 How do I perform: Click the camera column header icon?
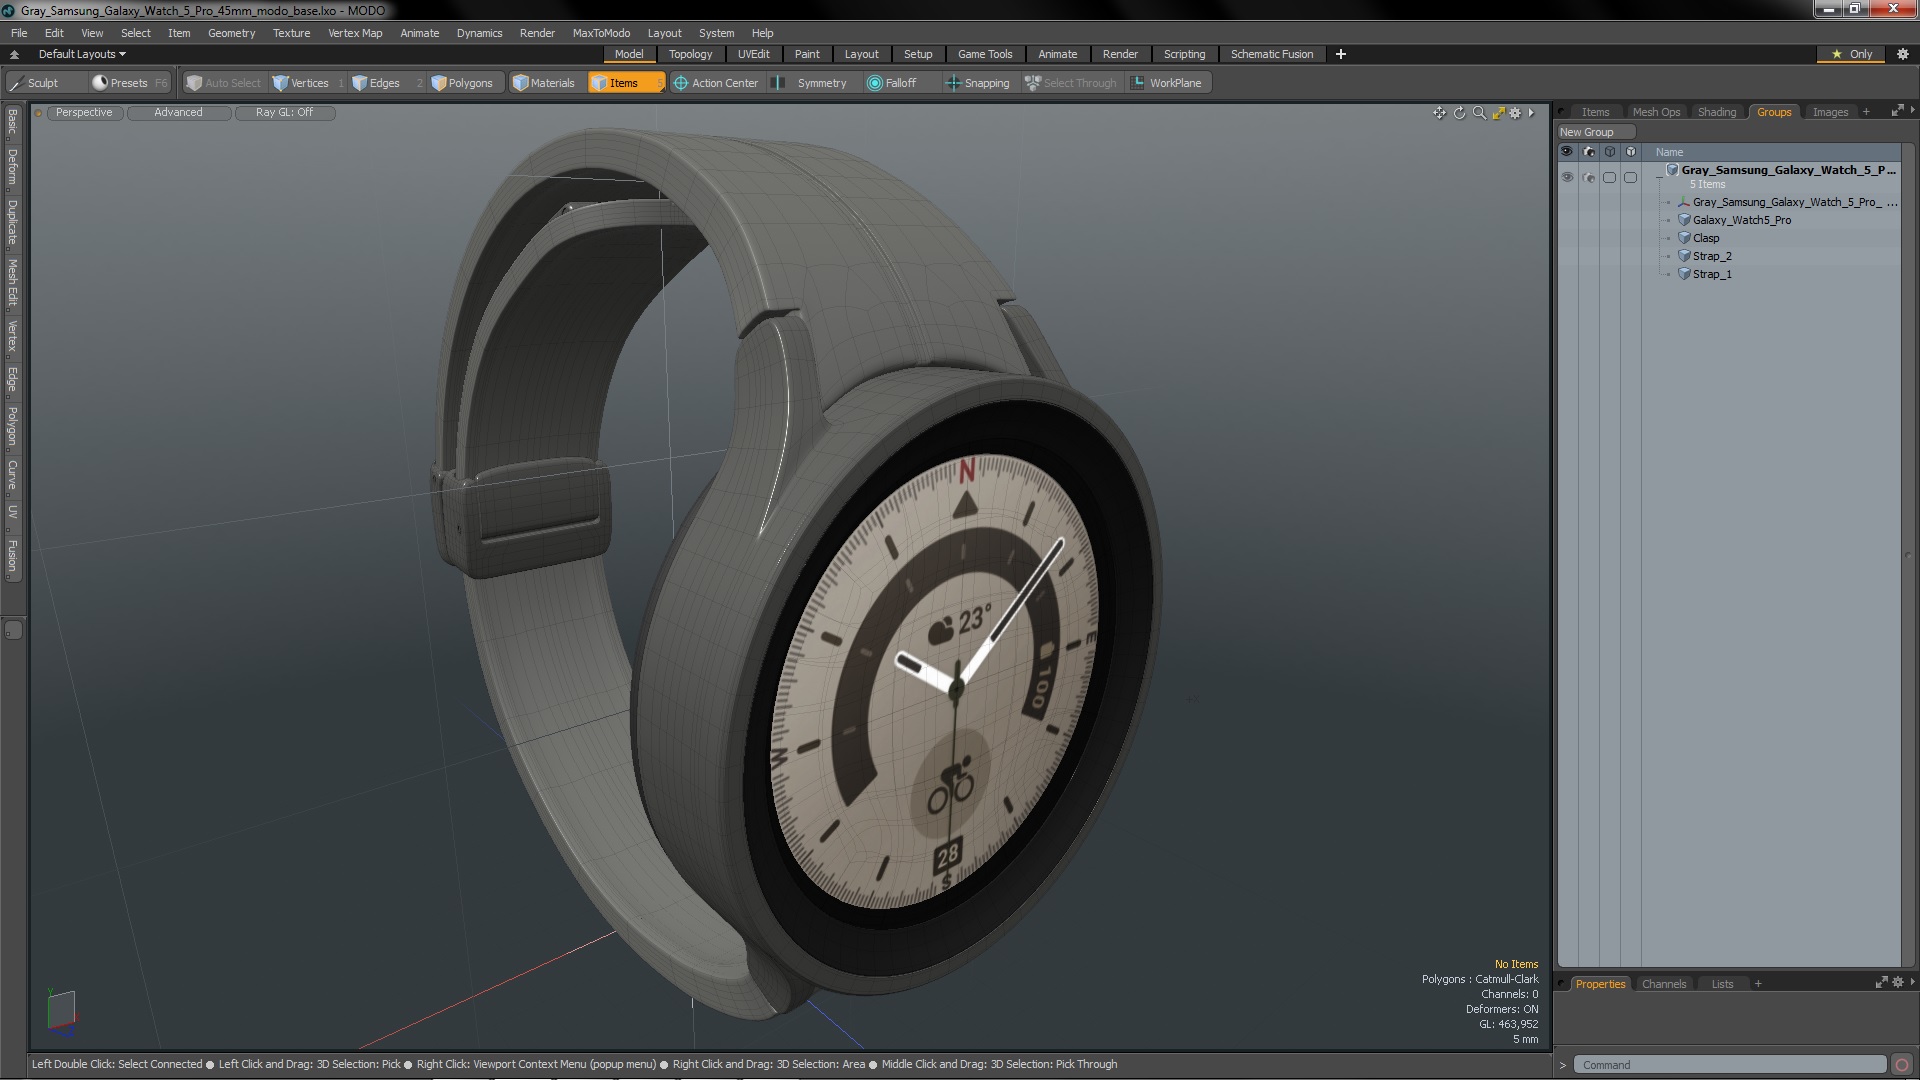point(1589,152)
